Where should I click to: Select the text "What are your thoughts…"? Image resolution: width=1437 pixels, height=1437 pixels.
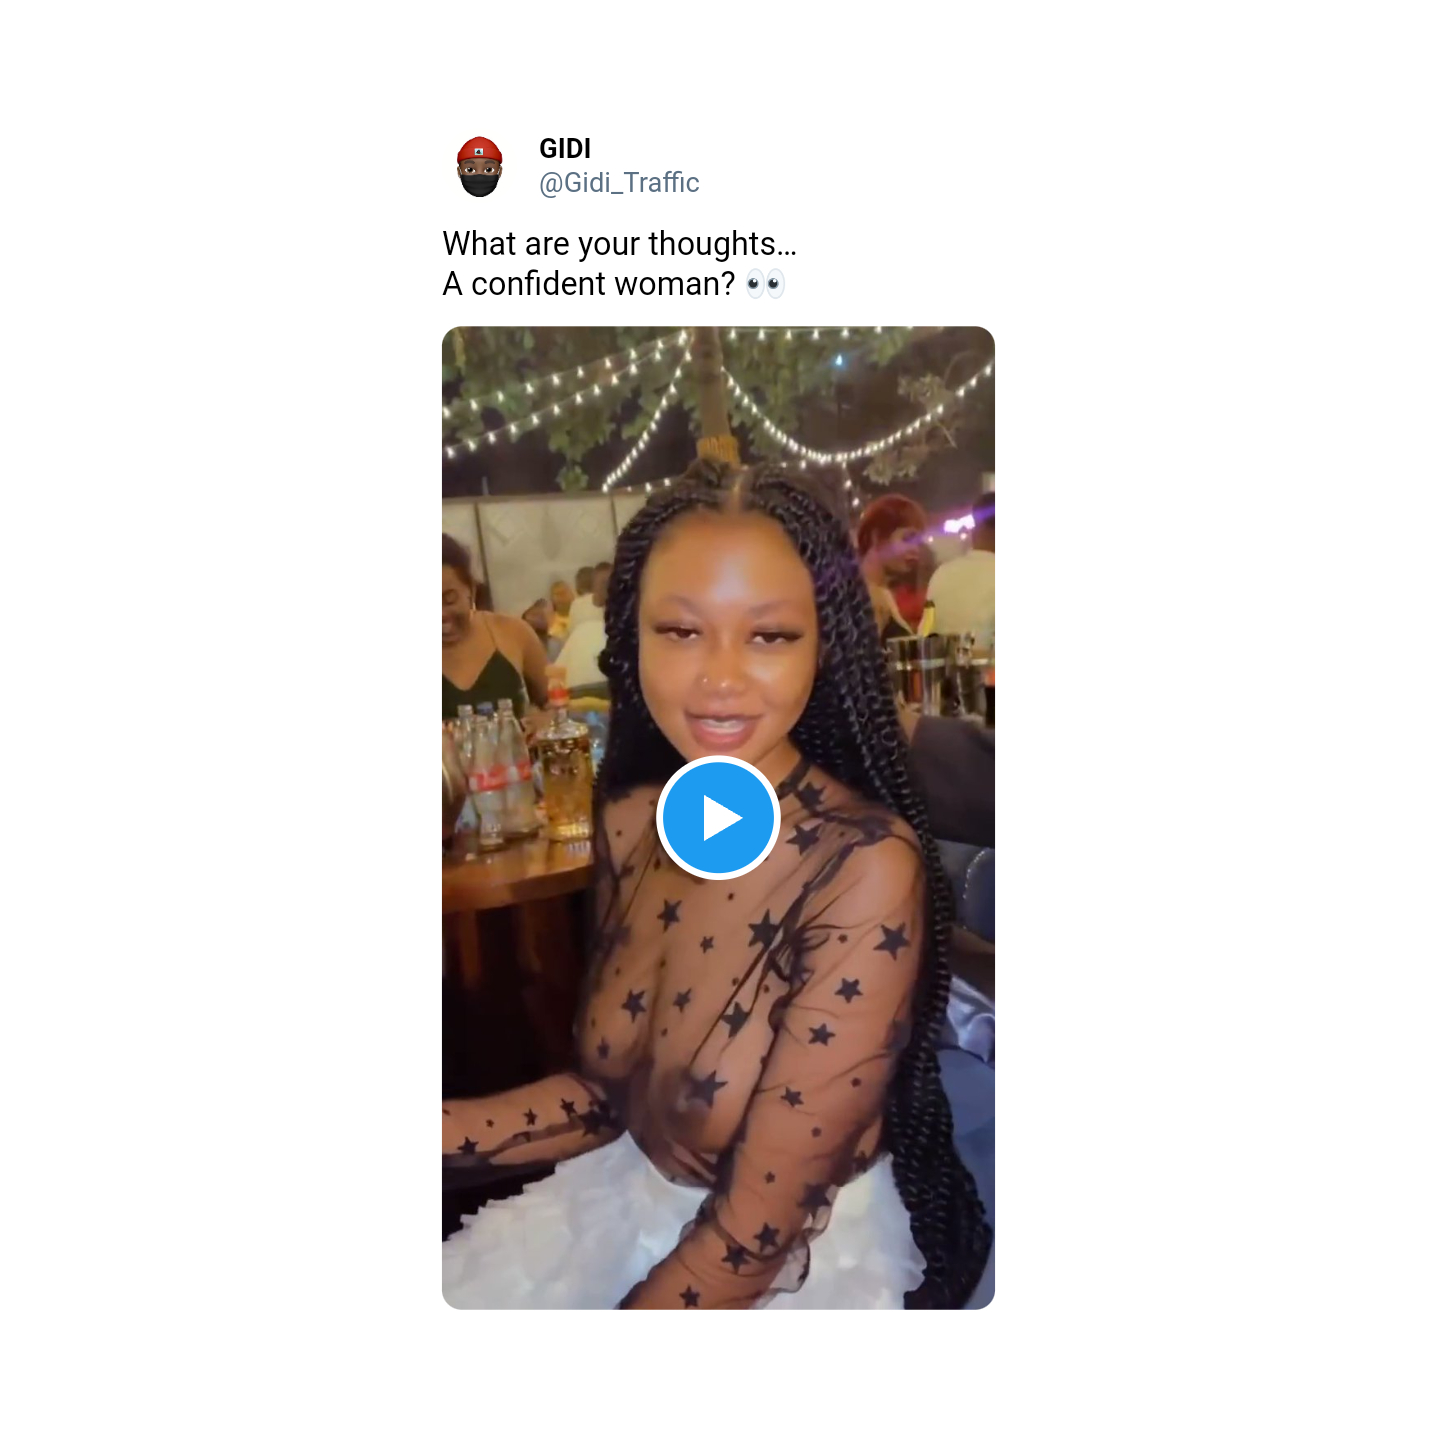tap(619, 244)
